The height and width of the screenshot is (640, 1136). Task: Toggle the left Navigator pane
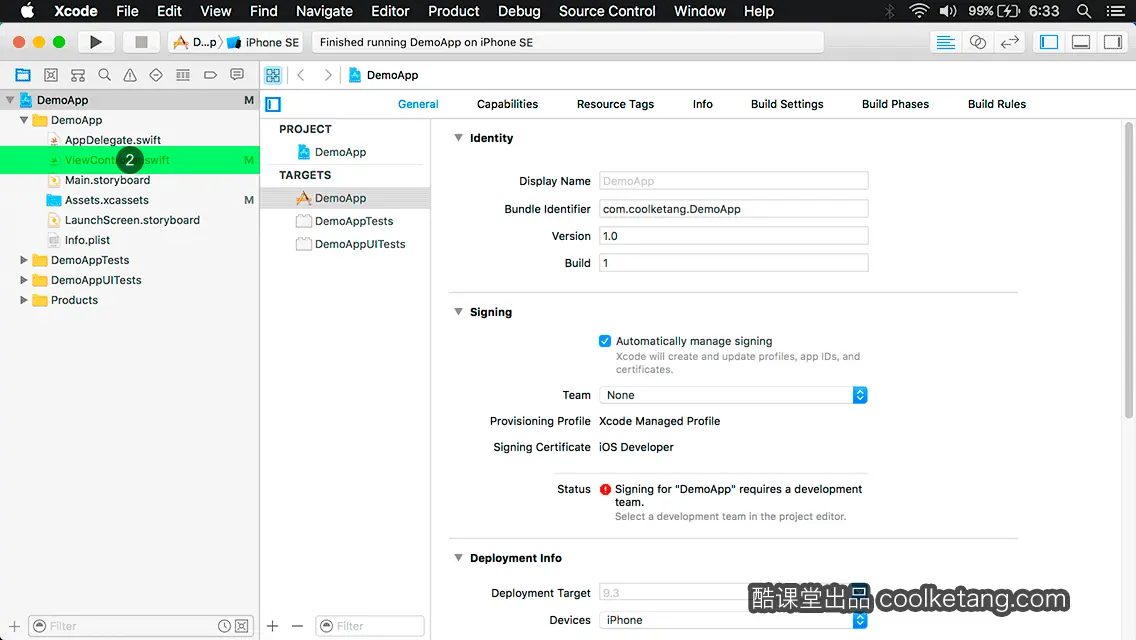pos(1049,42)
